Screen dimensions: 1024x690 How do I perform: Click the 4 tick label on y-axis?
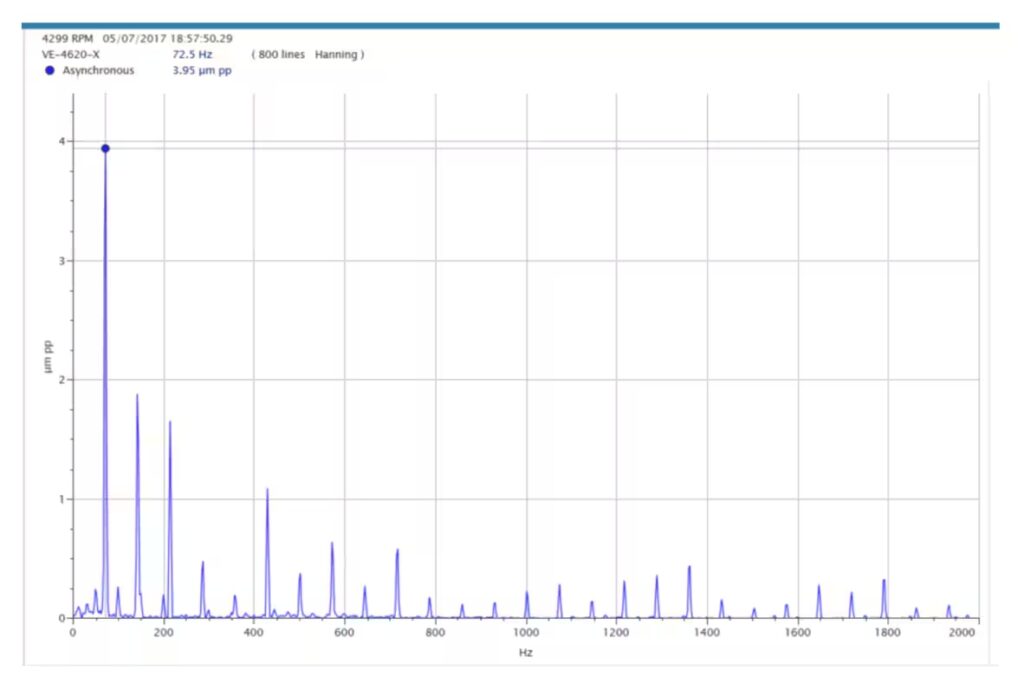62,142
